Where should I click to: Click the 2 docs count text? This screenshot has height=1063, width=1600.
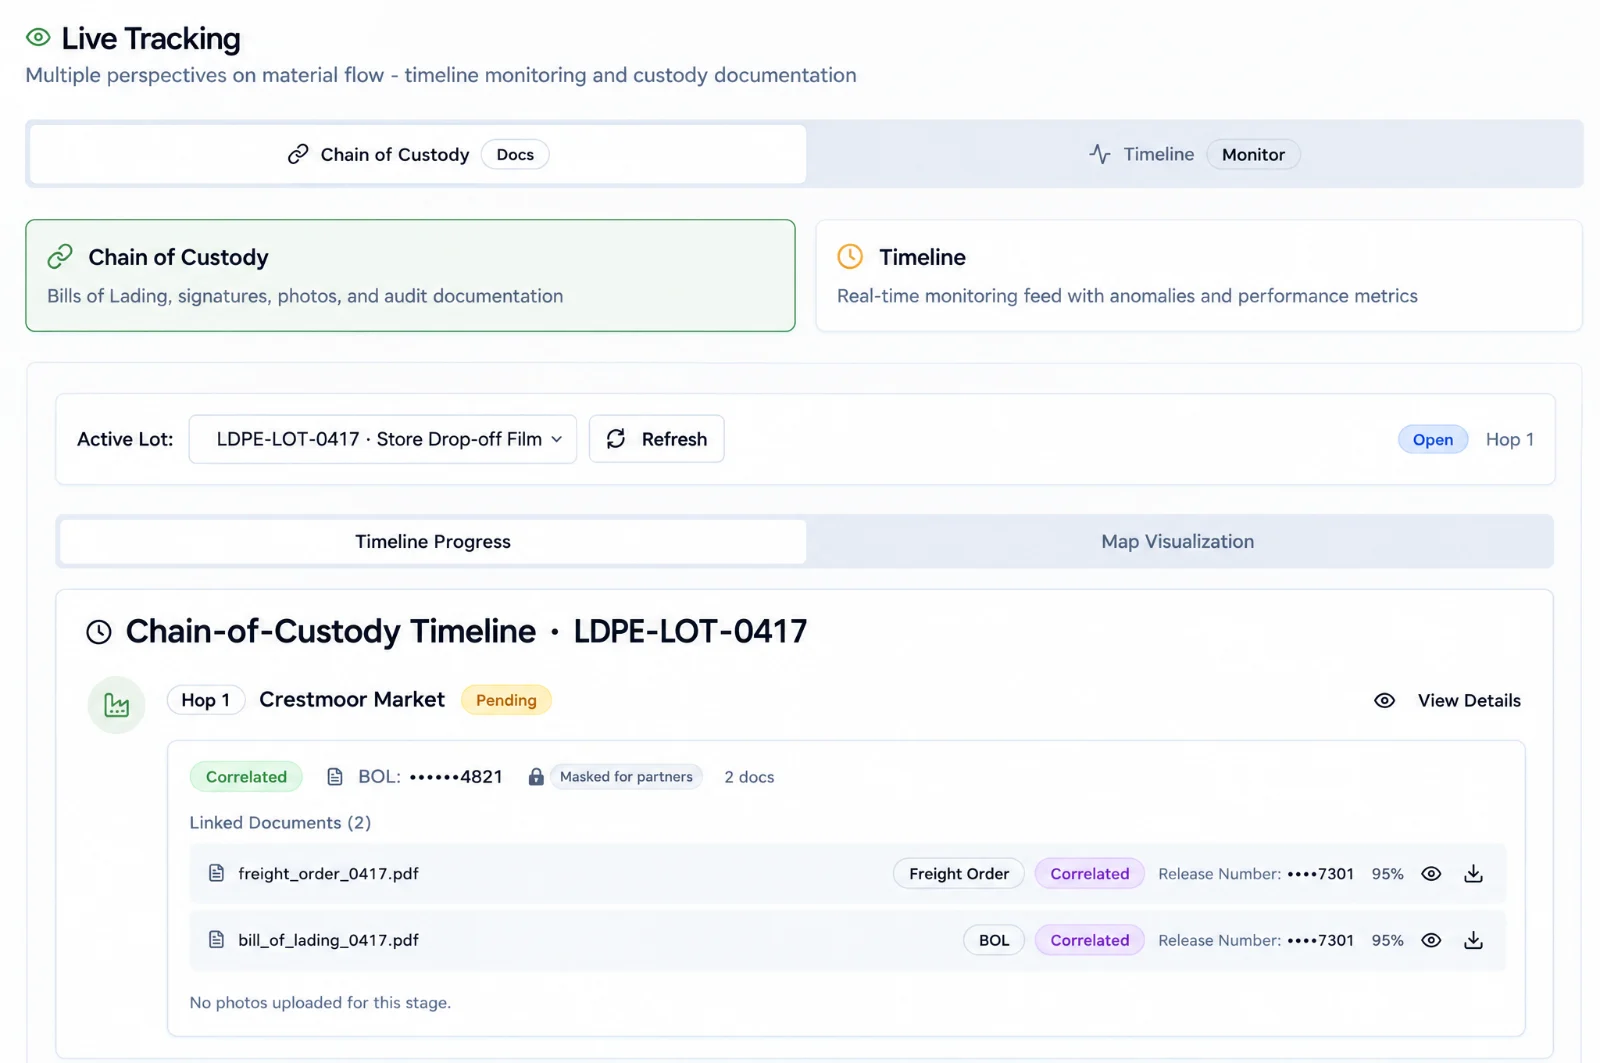[x=749, y=777]
